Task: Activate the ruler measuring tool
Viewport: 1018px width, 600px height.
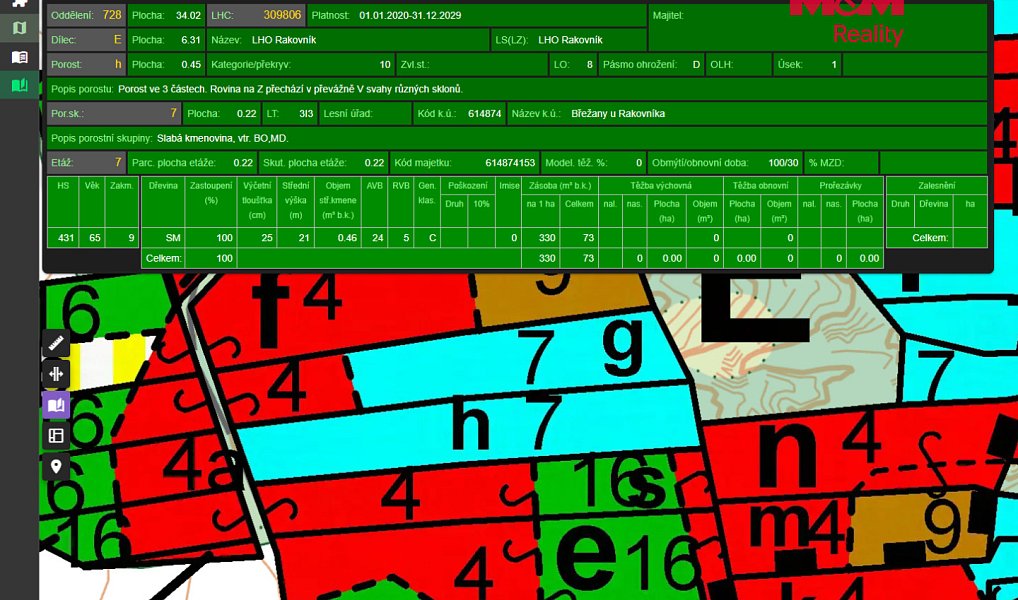Action: coord(56,343)
